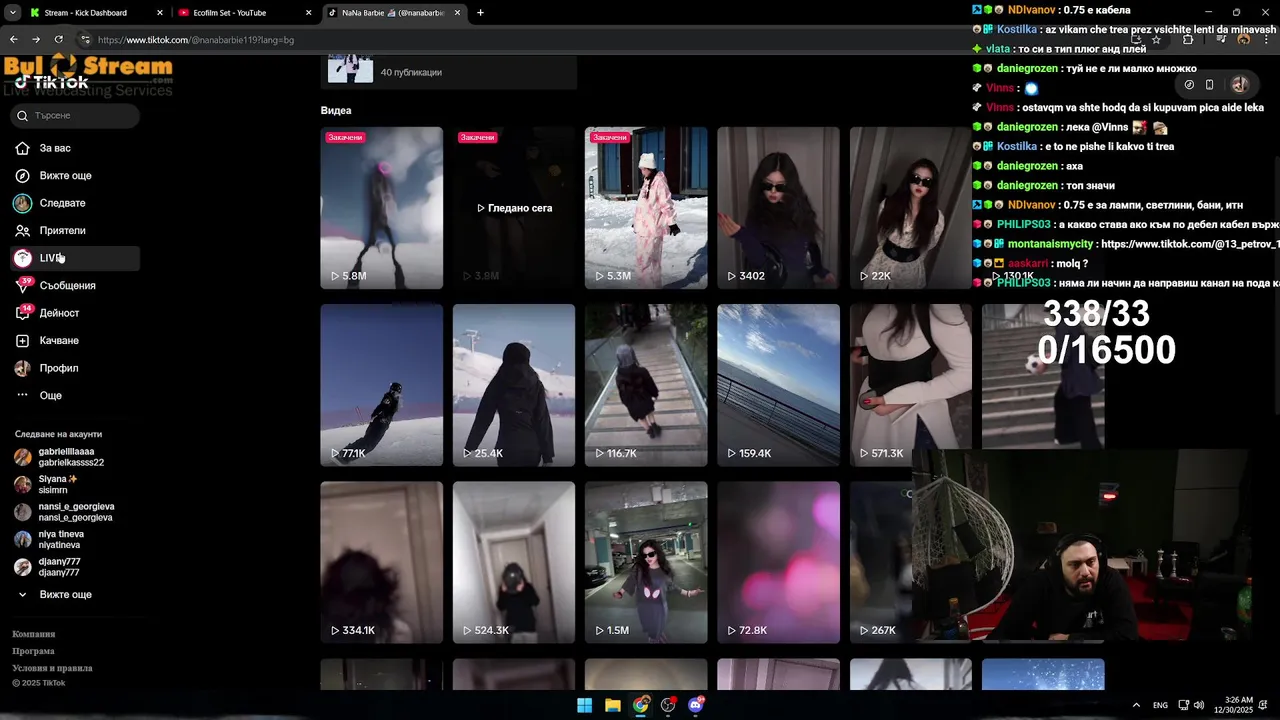This screenshot has height=720, width=1280.
Task: Open OBS icon in the taskbar
Action: tap(668, 705)
